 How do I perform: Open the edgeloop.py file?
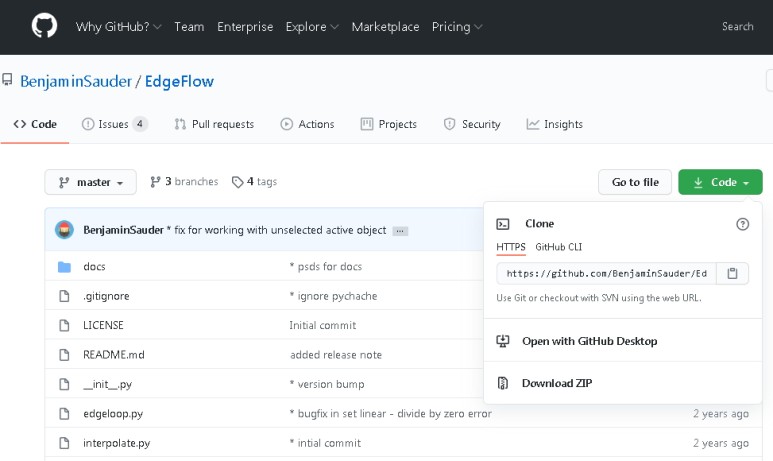pyautogui.click(x=113, y=414)
